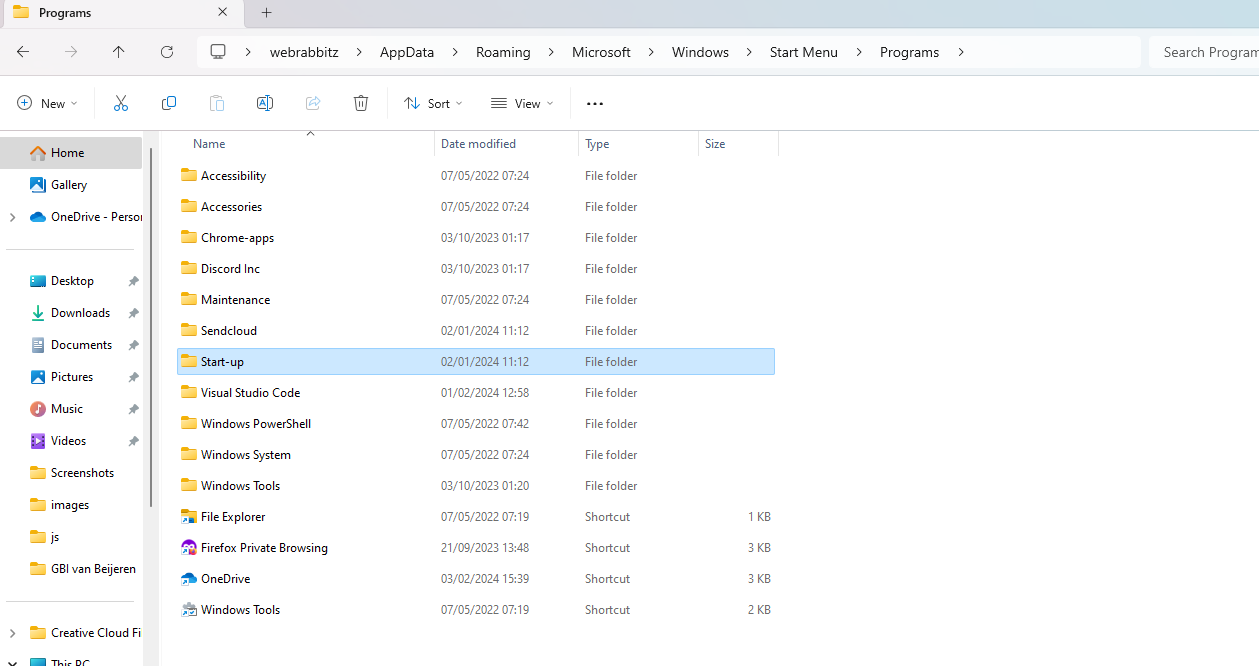Click the Cut icon in the toolbar
The image size is (1259, 666).
click(x=120, y=103)
